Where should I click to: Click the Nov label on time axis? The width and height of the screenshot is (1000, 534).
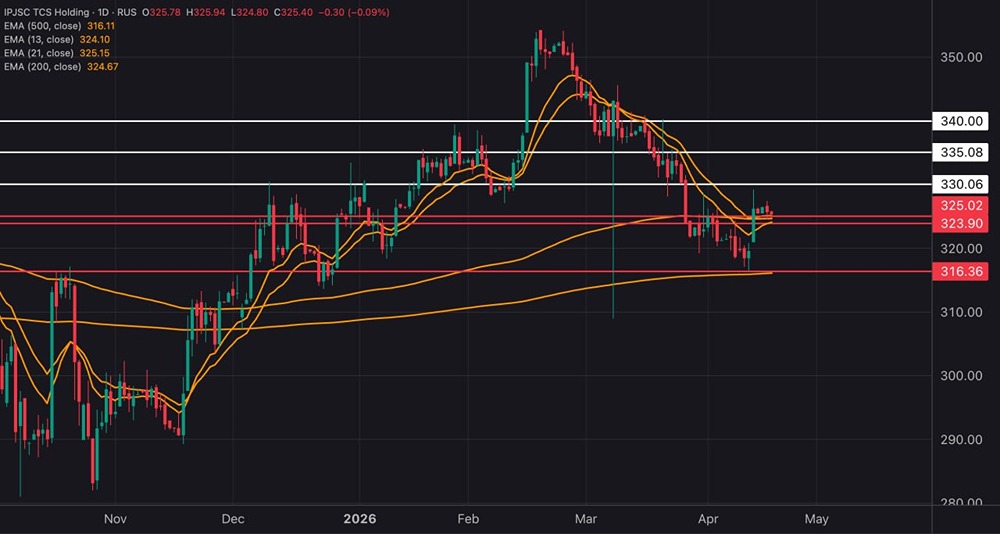click(115, 517)
